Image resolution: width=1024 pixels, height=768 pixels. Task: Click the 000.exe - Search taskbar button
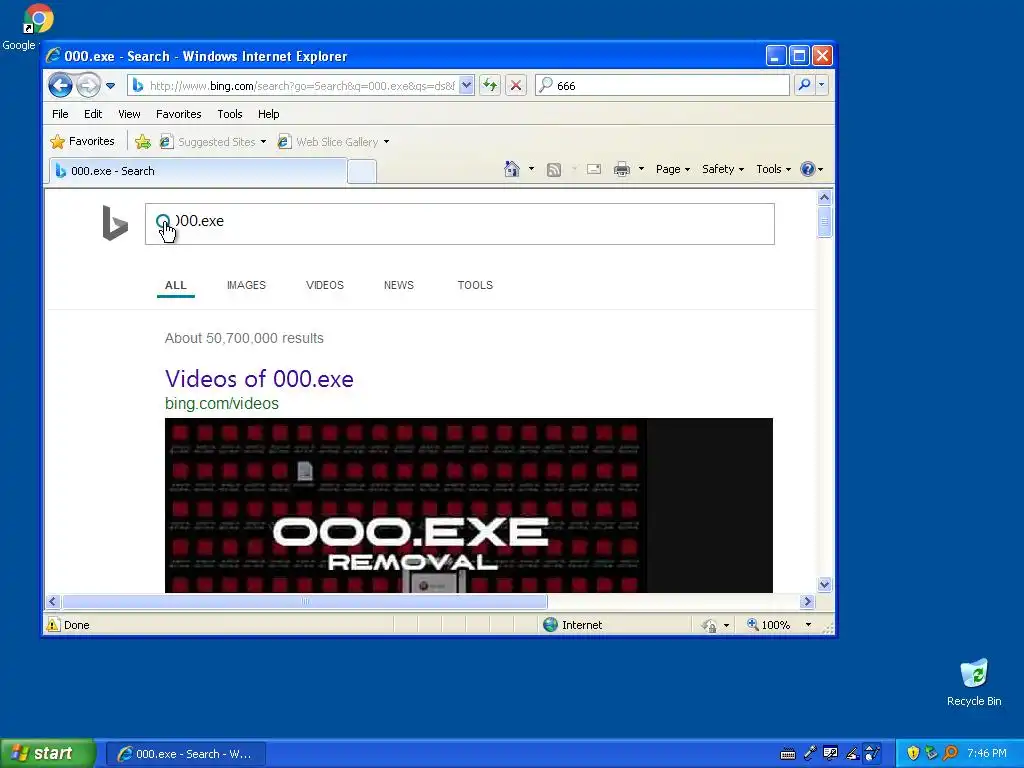186,754
